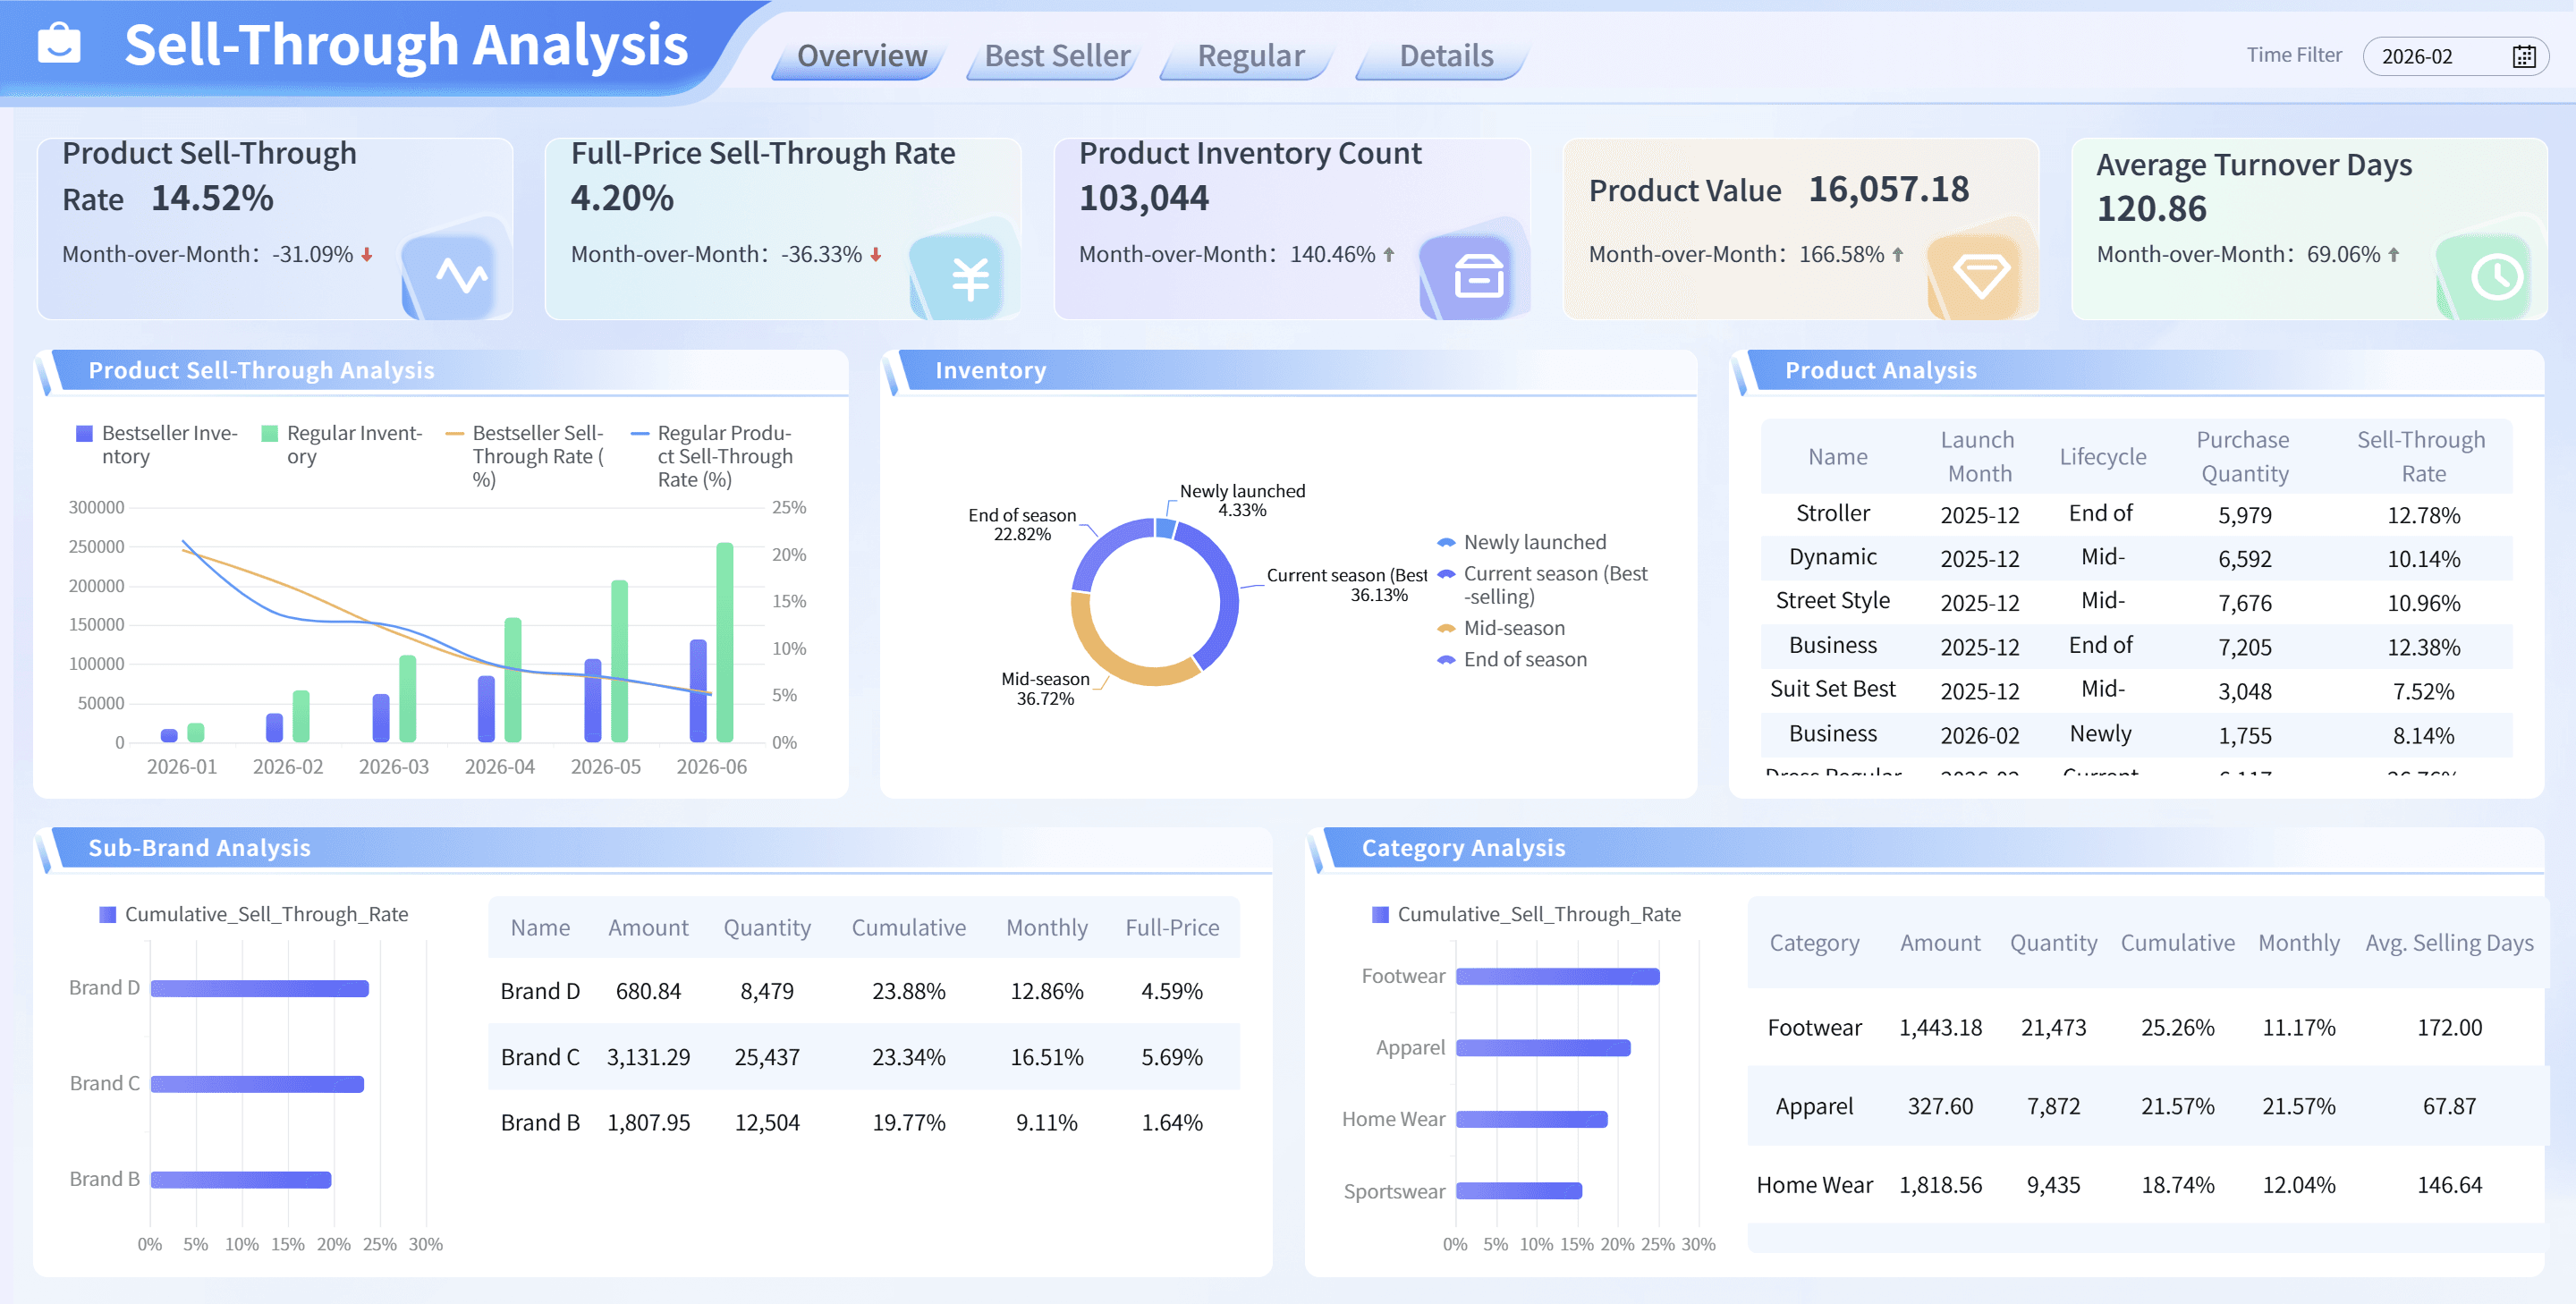Click the Full-Price column header in Sub-Brand table
Viewport: 2576px width, 1304px height.
[x=1172, y=928]
